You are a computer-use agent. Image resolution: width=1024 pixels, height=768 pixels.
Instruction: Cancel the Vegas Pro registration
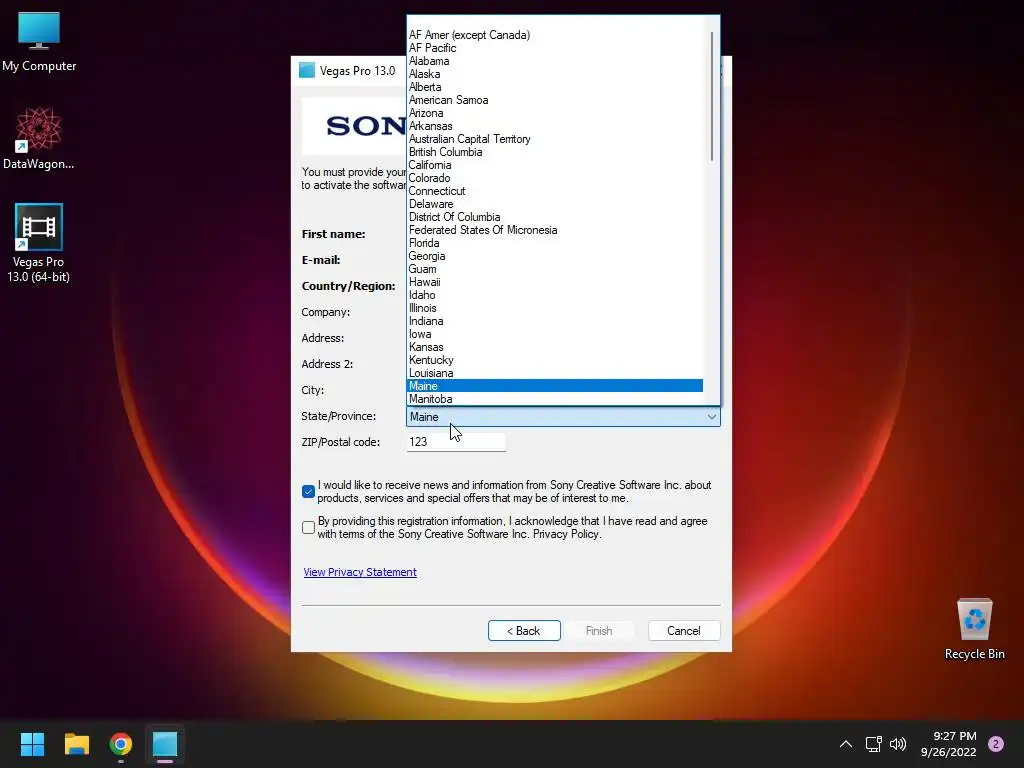point(684,631)
